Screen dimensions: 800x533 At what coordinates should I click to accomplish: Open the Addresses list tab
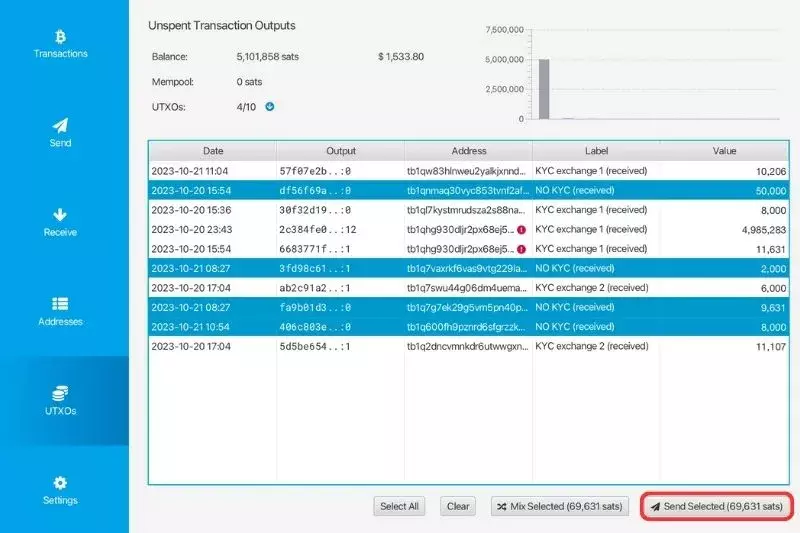[x=60, y=312]
